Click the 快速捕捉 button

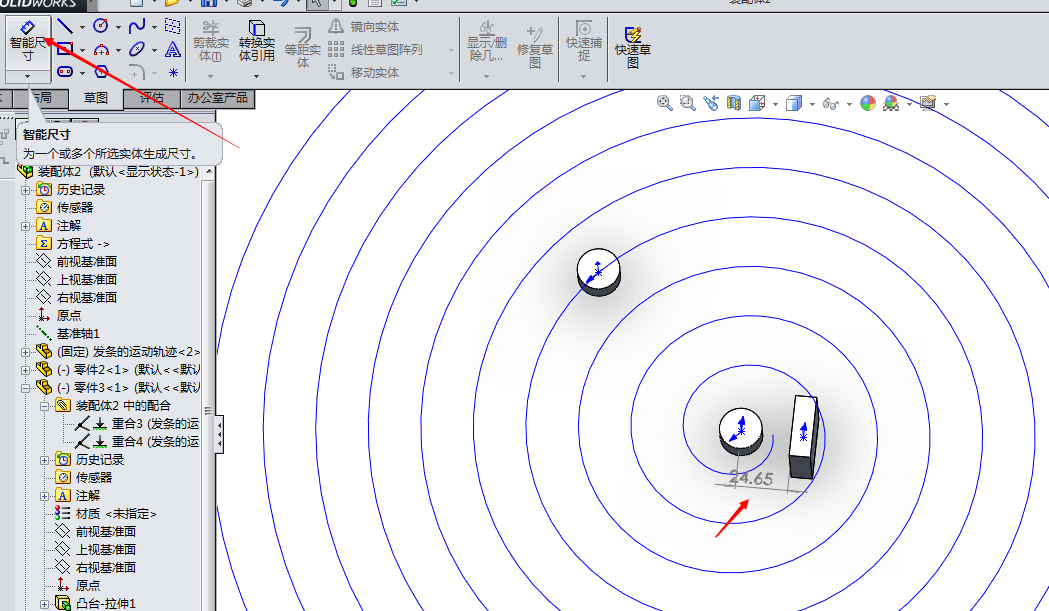click(584, 41)
